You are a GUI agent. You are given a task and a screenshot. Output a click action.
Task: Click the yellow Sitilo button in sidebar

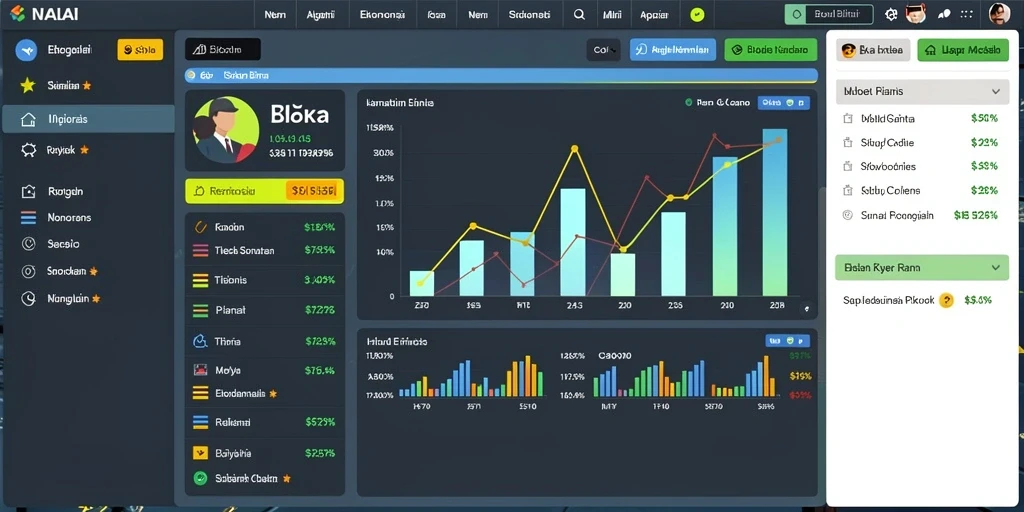140,50
